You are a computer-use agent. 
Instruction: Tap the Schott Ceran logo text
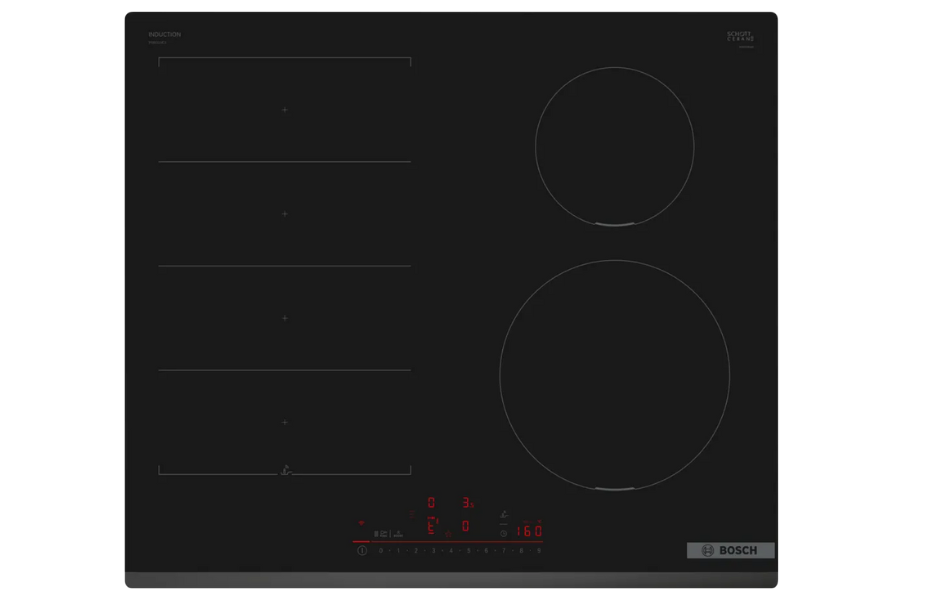pyautogui.click(x=740, y=37)
